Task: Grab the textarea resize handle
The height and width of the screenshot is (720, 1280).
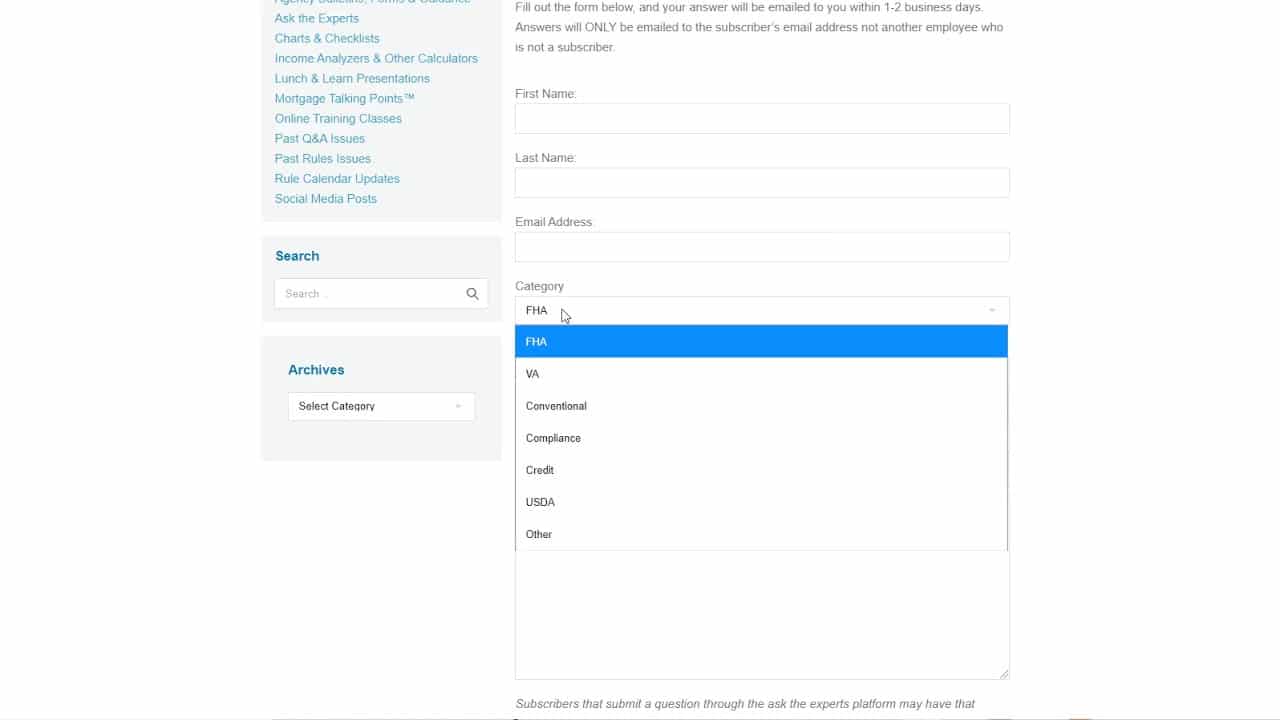Action: (1004, 674)
